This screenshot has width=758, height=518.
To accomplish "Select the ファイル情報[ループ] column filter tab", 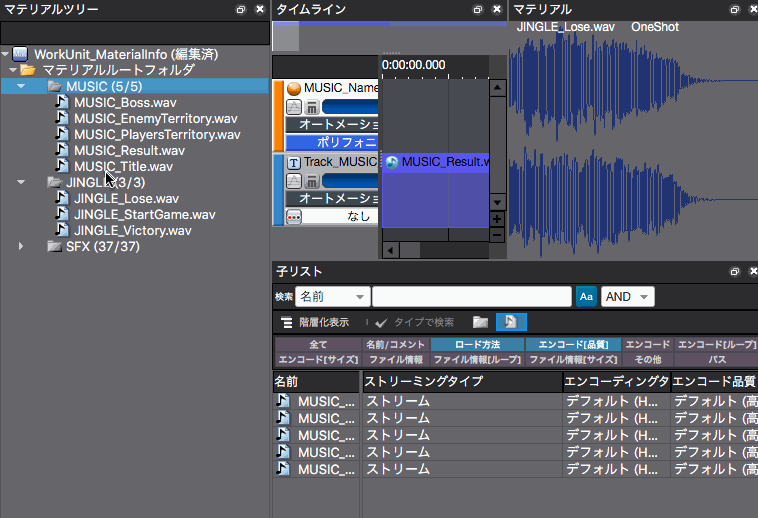I will 476,359.
